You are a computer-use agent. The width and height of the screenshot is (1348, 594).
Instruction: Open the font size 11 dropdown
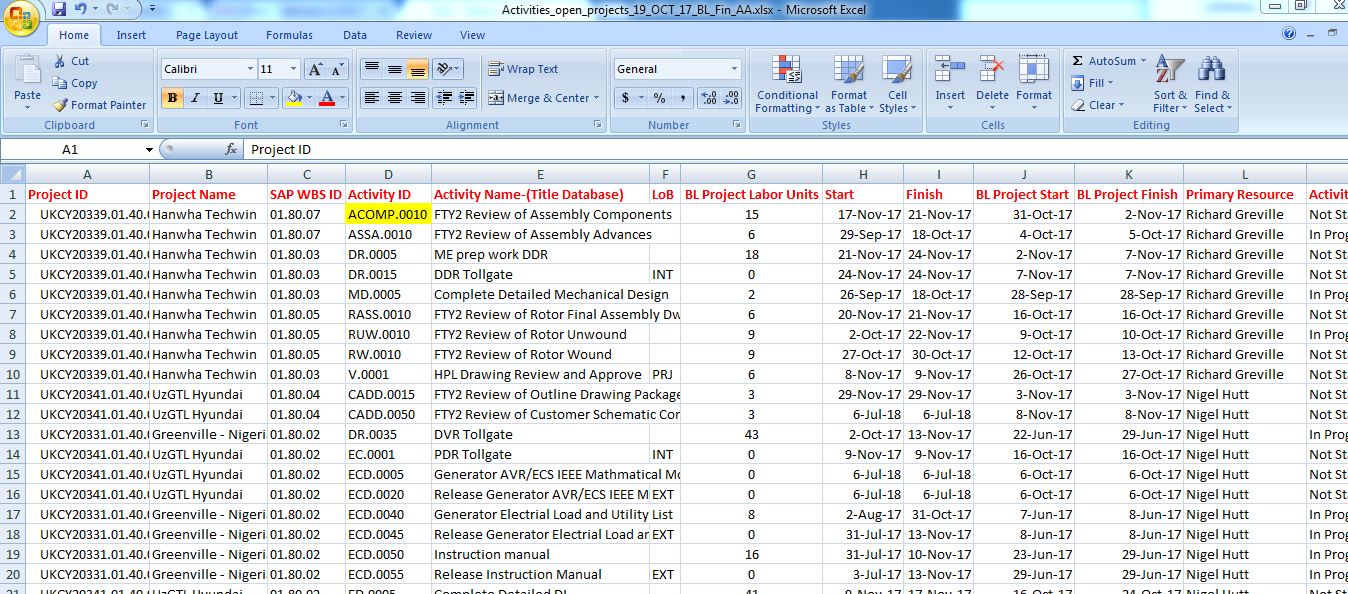coord(294,69)
